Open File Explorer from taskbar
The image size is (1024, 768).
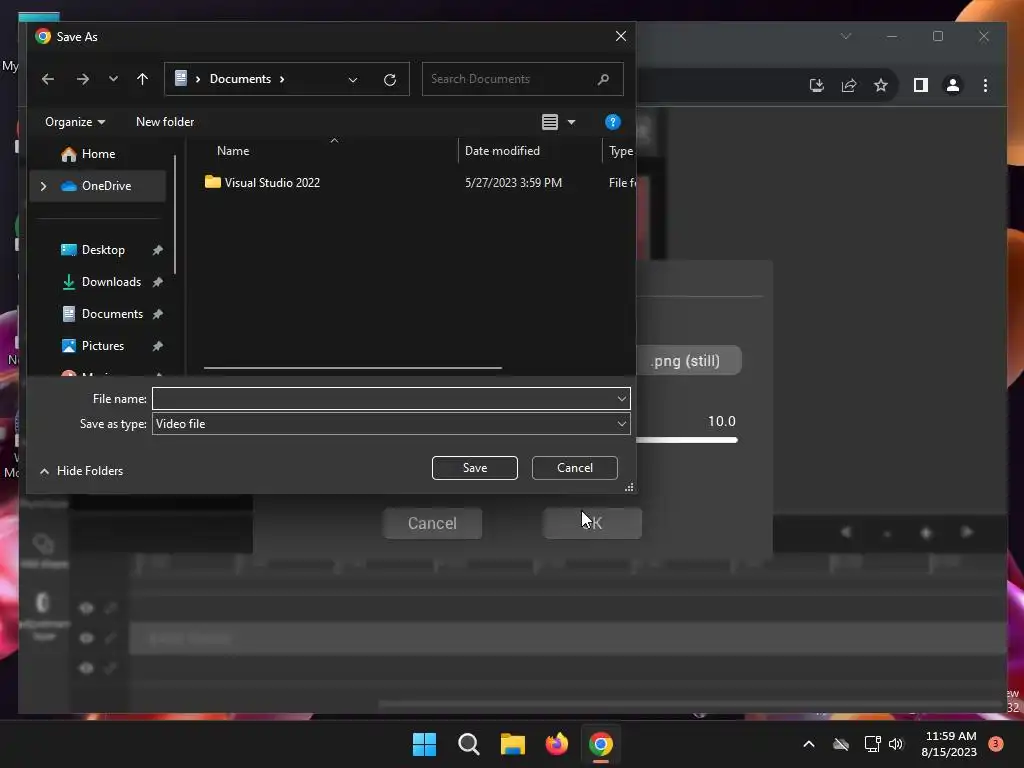pyautogui.click(x=513, y=744)
